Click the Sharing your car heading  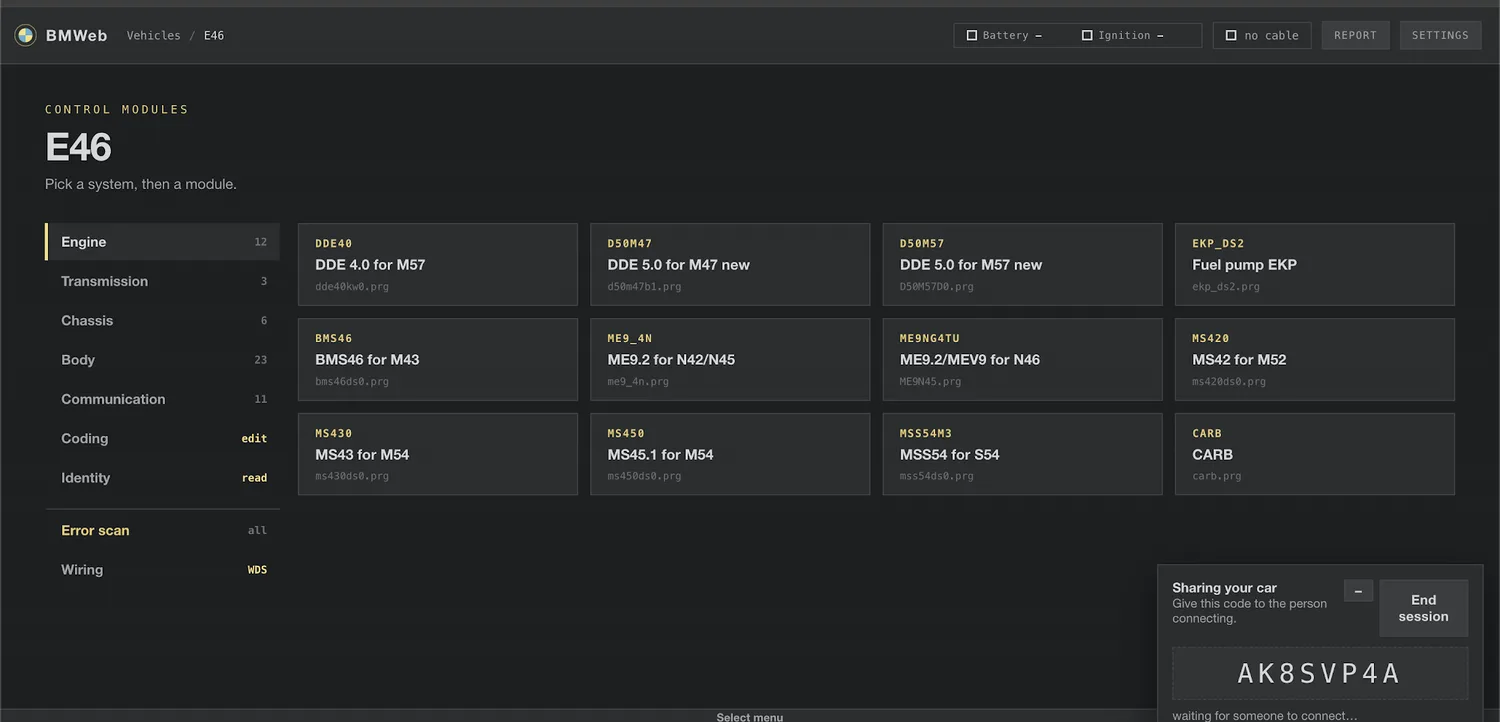tap(1224, 588)
